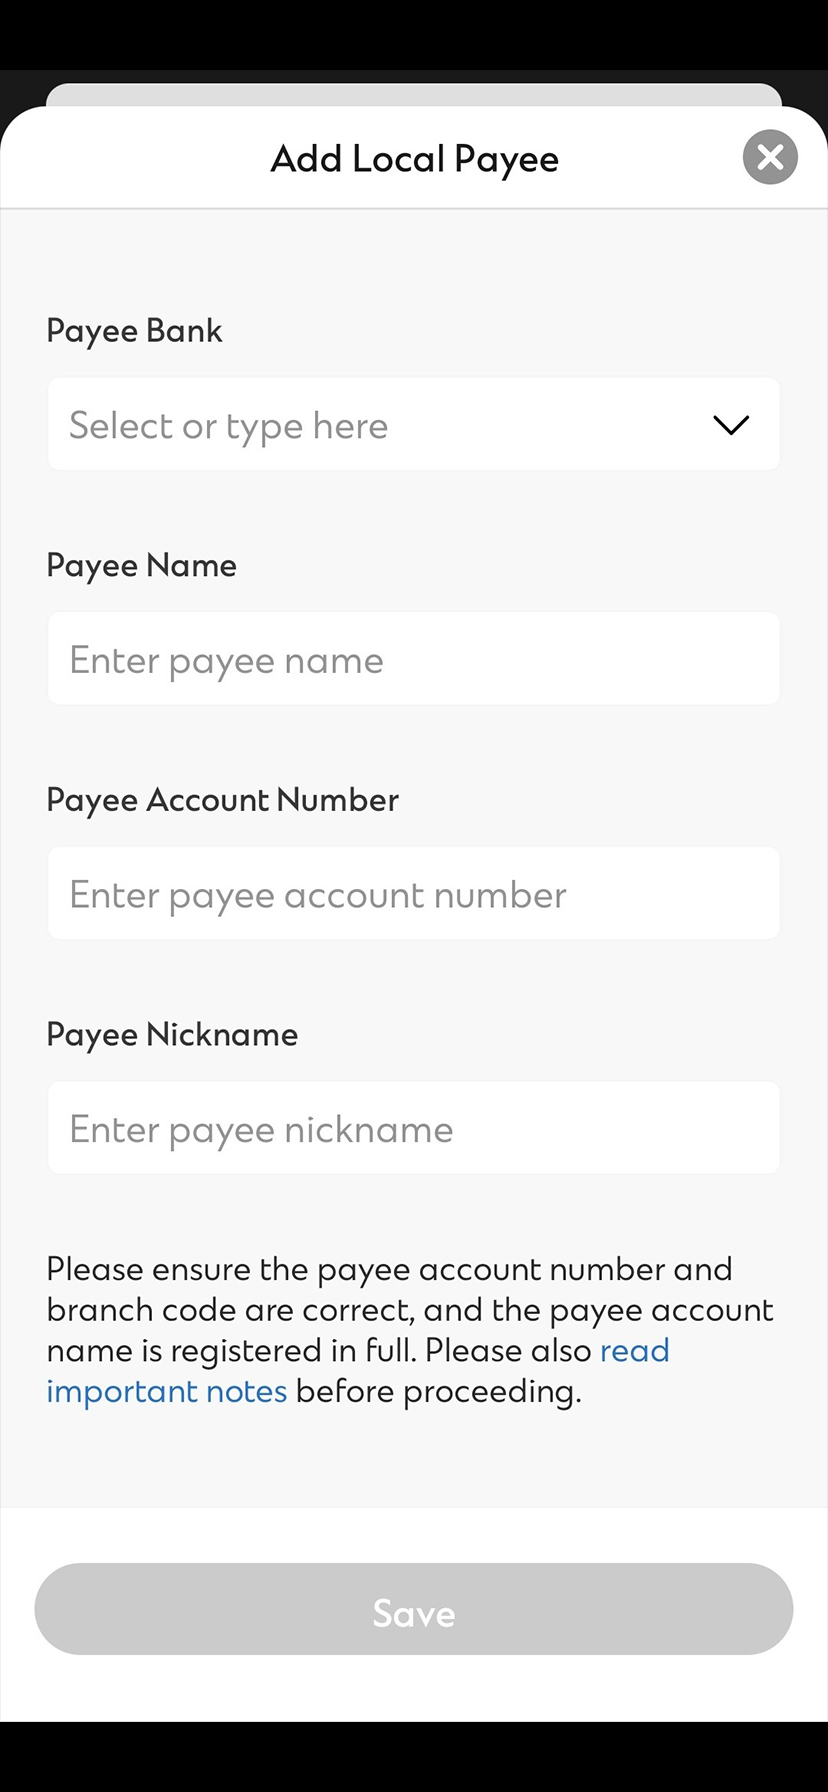Expand the bank picker showing 'Select or type here'
The height and width of the screenshot is (1792, 828).
413,424
